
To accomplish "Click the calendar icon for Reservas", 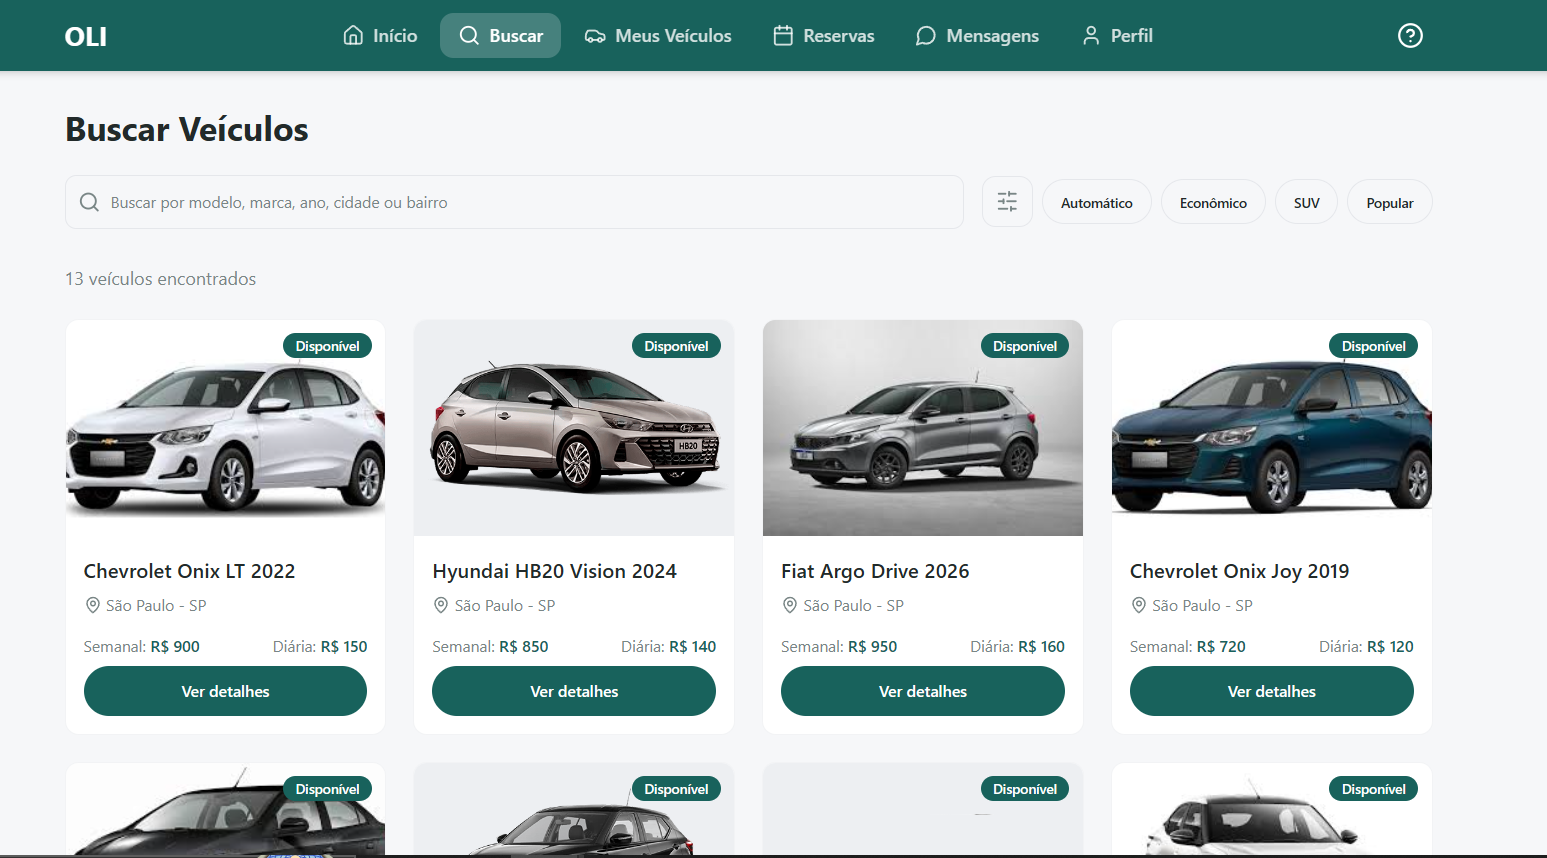I will tap(783, 36).
